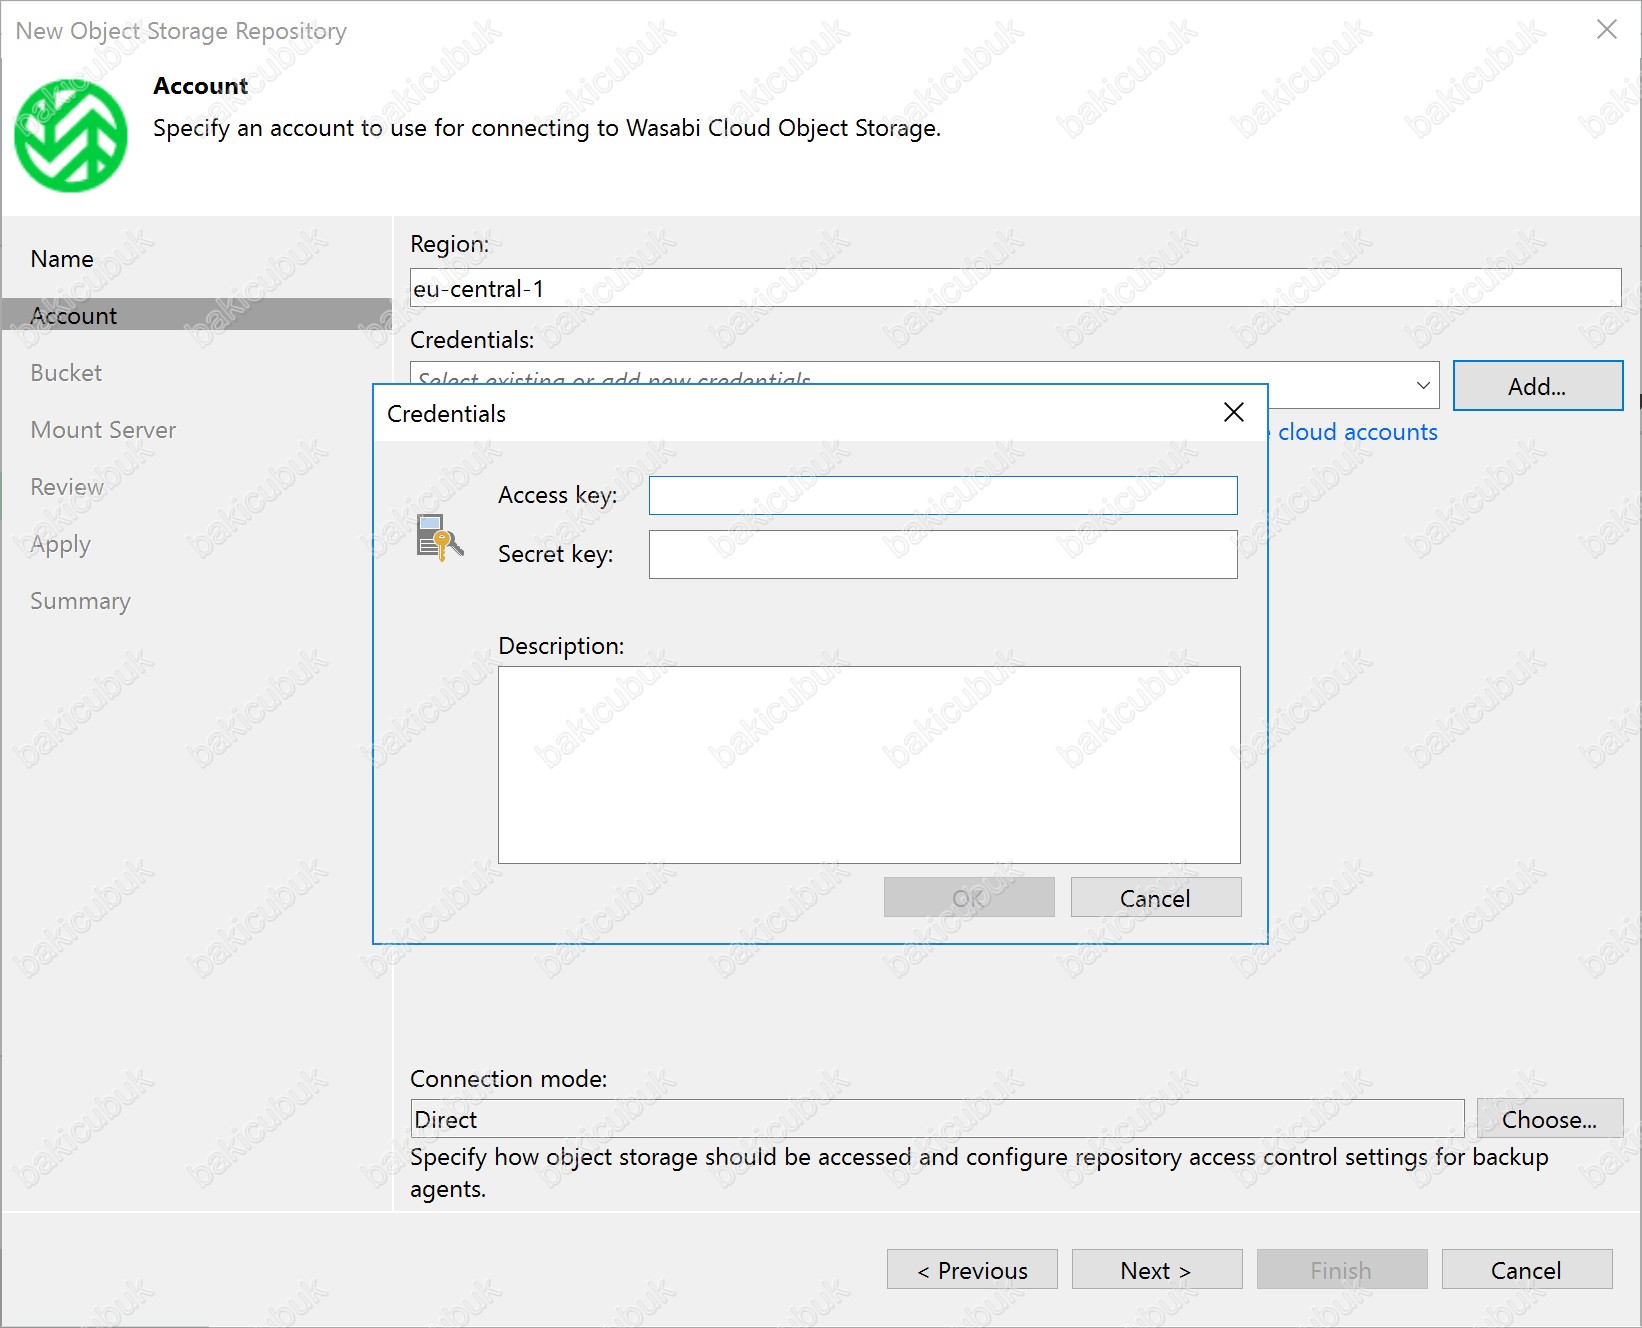The height and width of the screenshot is (1328, 1642).
Task: Cancel the Credentials dialog
Action: click(1155, 898)
